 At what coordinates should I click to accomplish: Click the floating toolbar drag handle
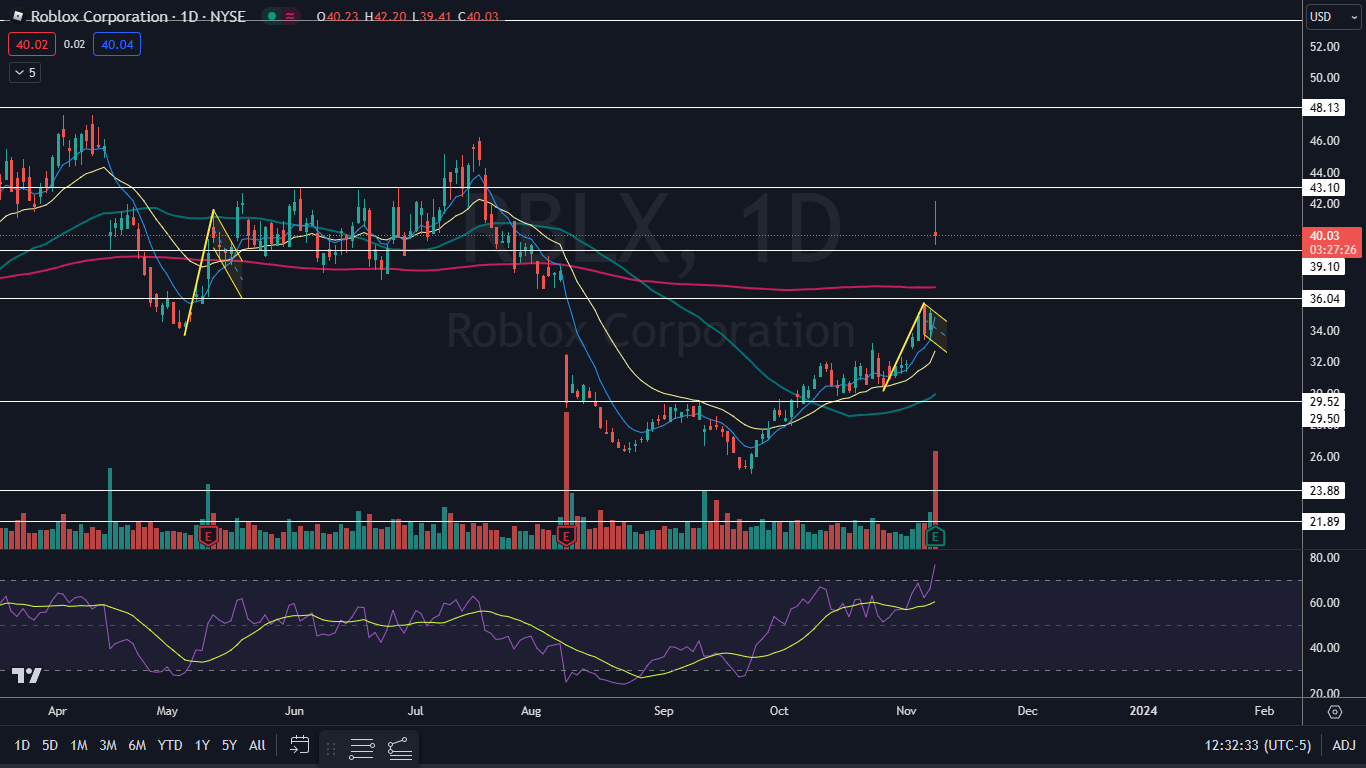click(331, 747)
